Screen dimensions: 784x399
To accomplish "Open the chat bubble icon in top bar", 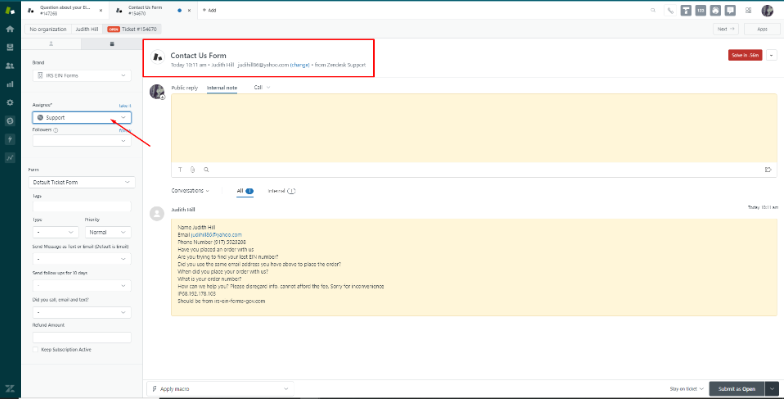I will (730, 10).
